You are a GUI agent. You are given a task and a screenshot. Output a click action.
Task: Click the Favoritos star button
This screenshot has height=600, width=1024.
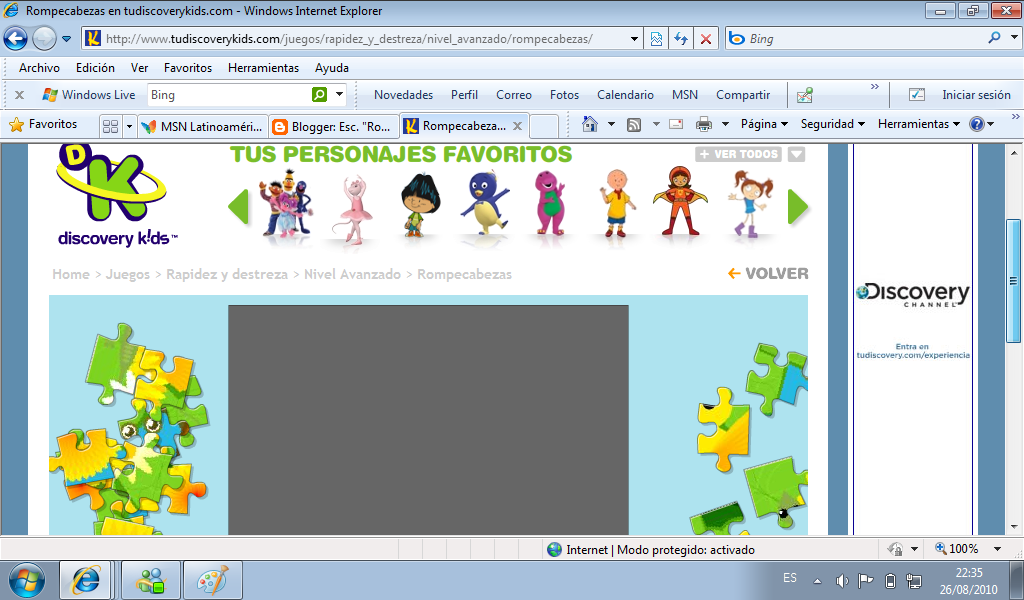click(x=43, y=124)
